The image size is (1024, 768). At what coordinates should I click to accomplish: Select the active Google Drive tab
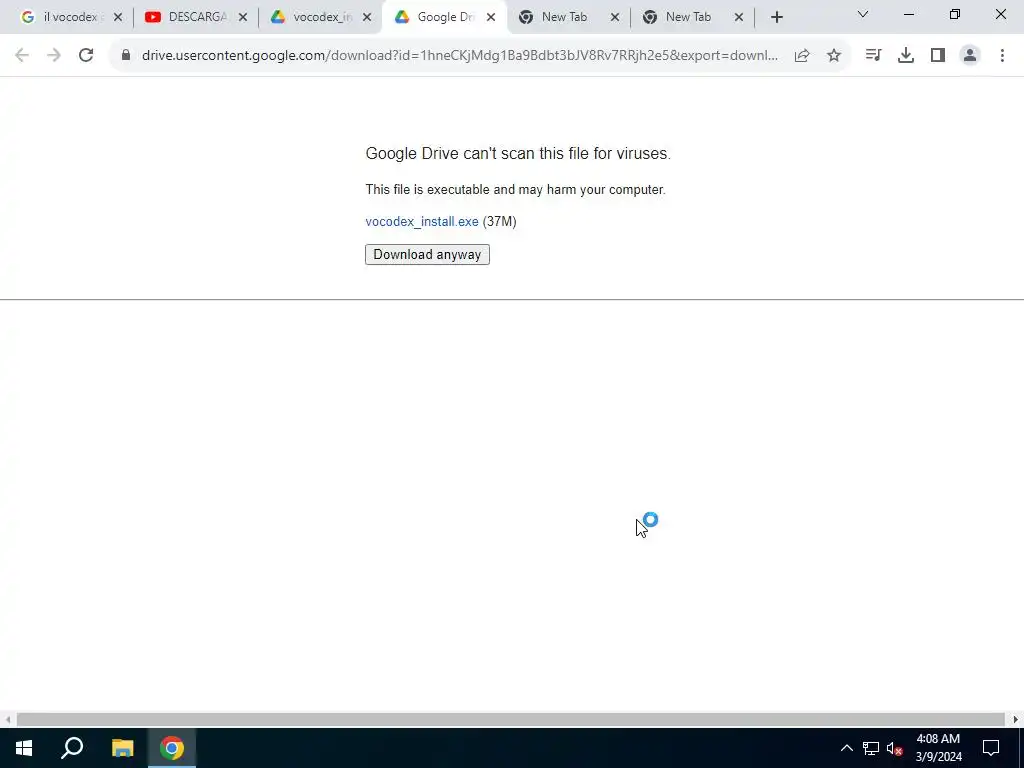438,17
